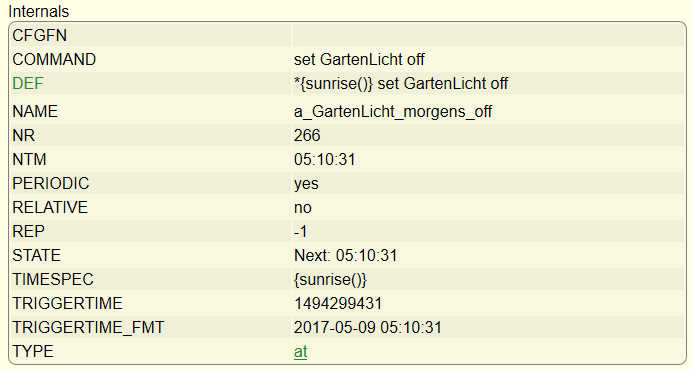This screenshot has width=692, height=370.
Task: Click the TRIGGERTIME_FMT row label
Action: [x=88, y=328]
